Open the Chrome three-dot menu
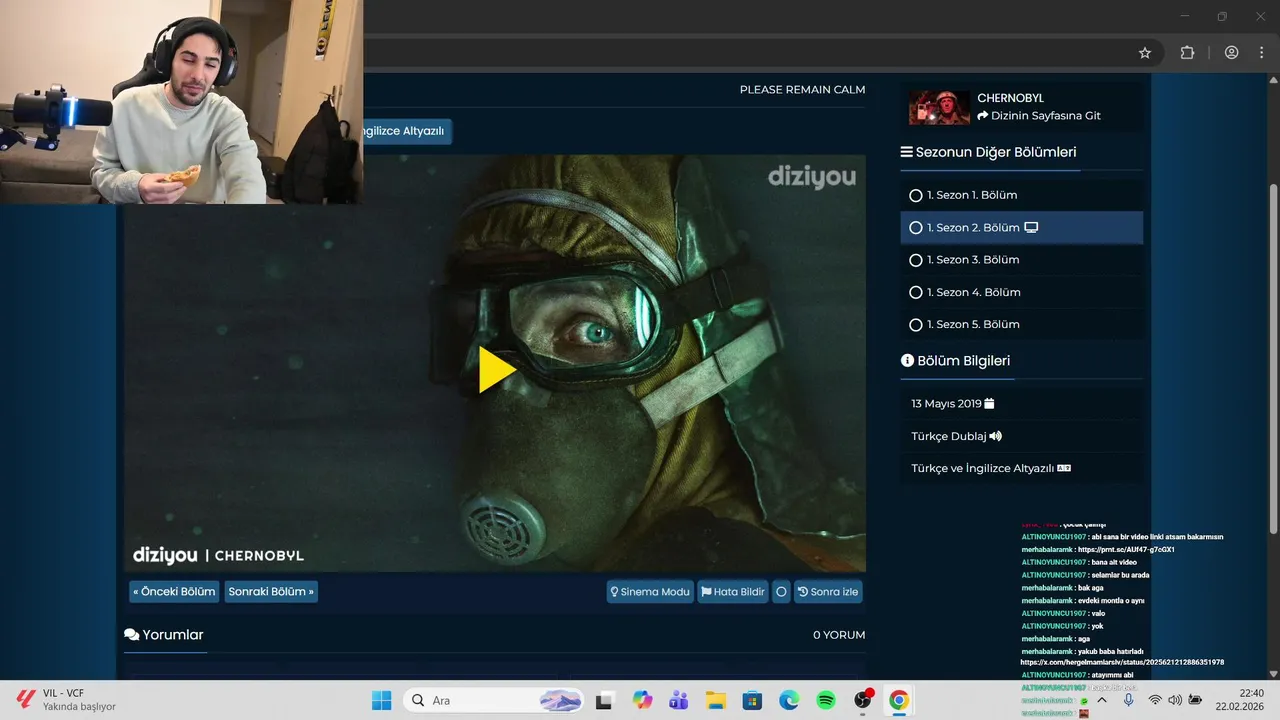 (x=1261, y=53)
